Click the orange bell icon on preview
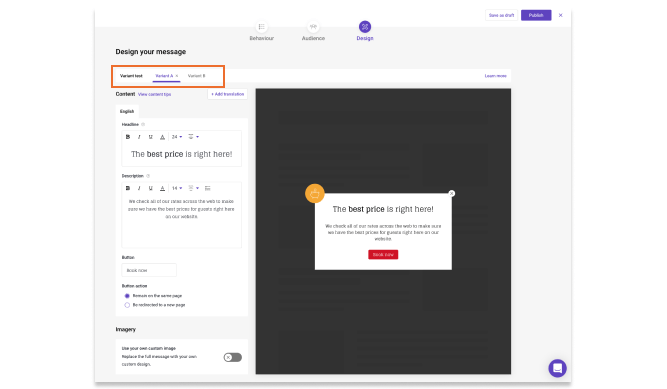This screenshot has width=667, height=389. click(315, 194)
